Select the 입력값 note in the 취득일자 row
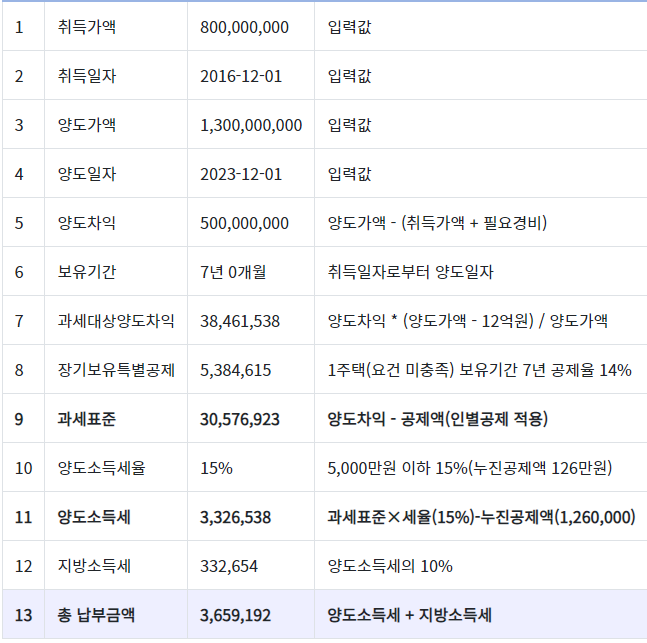Screen dimensions: 647x643 coord(349,76)
